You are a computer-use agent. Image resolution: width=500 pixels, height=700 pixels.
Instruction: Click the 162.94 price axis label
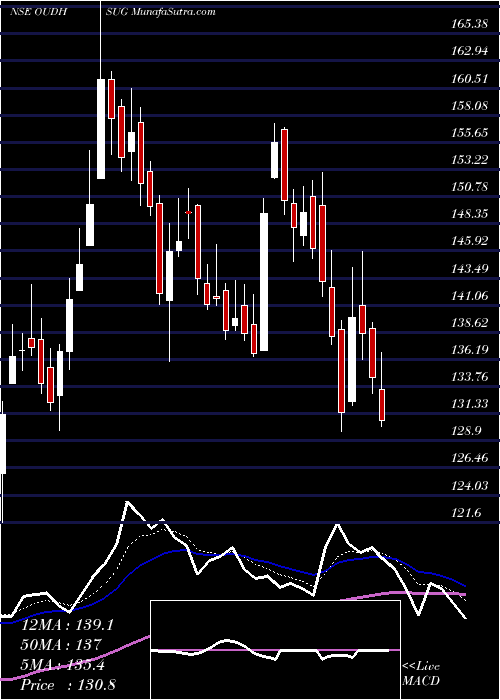pyautogui.click(x=469, y=51)
